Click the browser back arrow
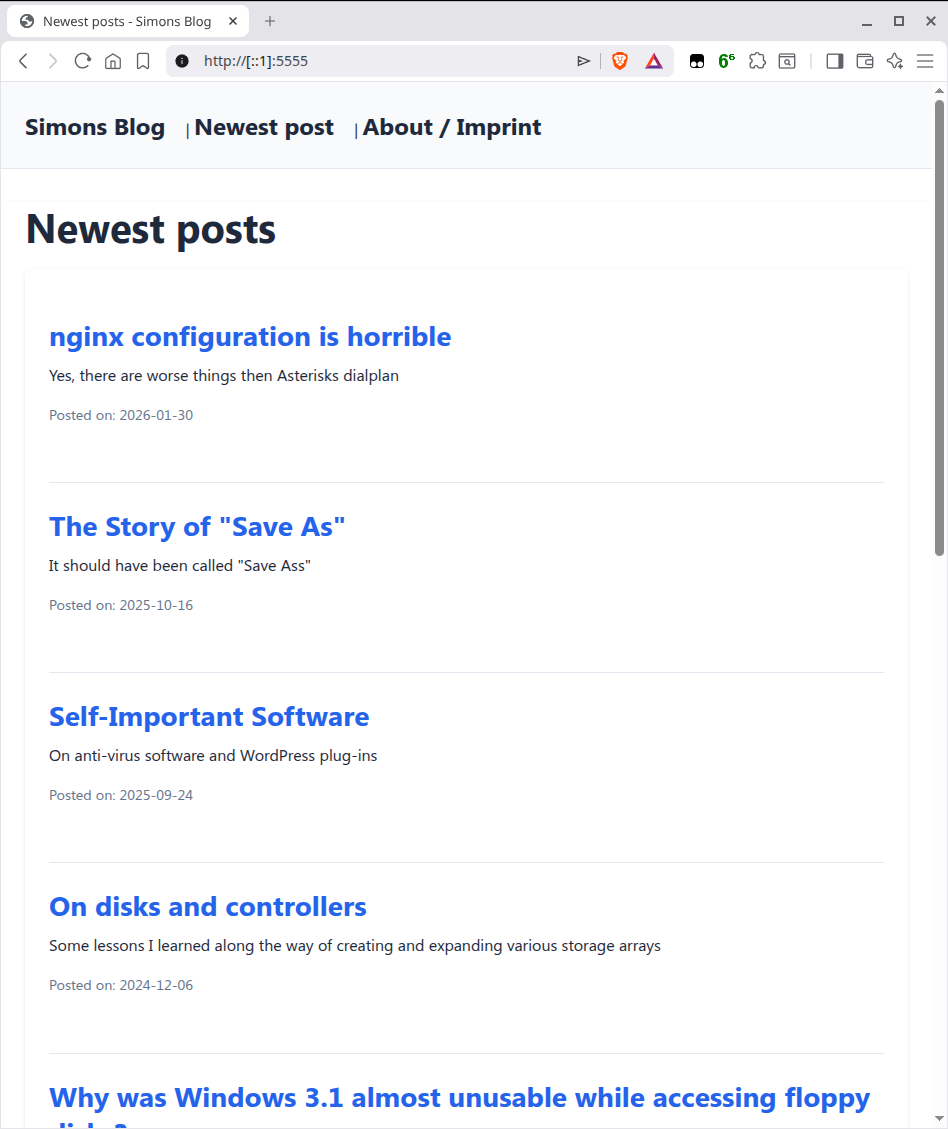Screen dimensions: 948x1129 click(x=24, y=61)
